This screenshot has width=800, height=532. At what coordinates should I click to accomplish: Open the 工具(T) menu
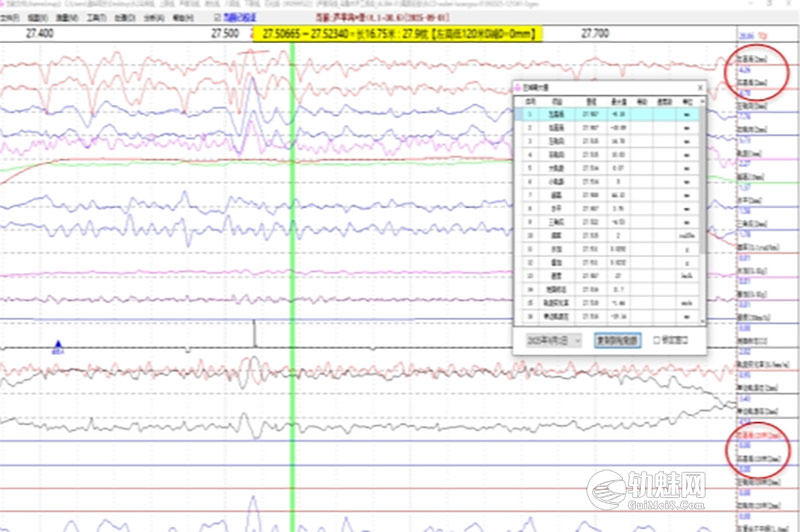(96, 18)
